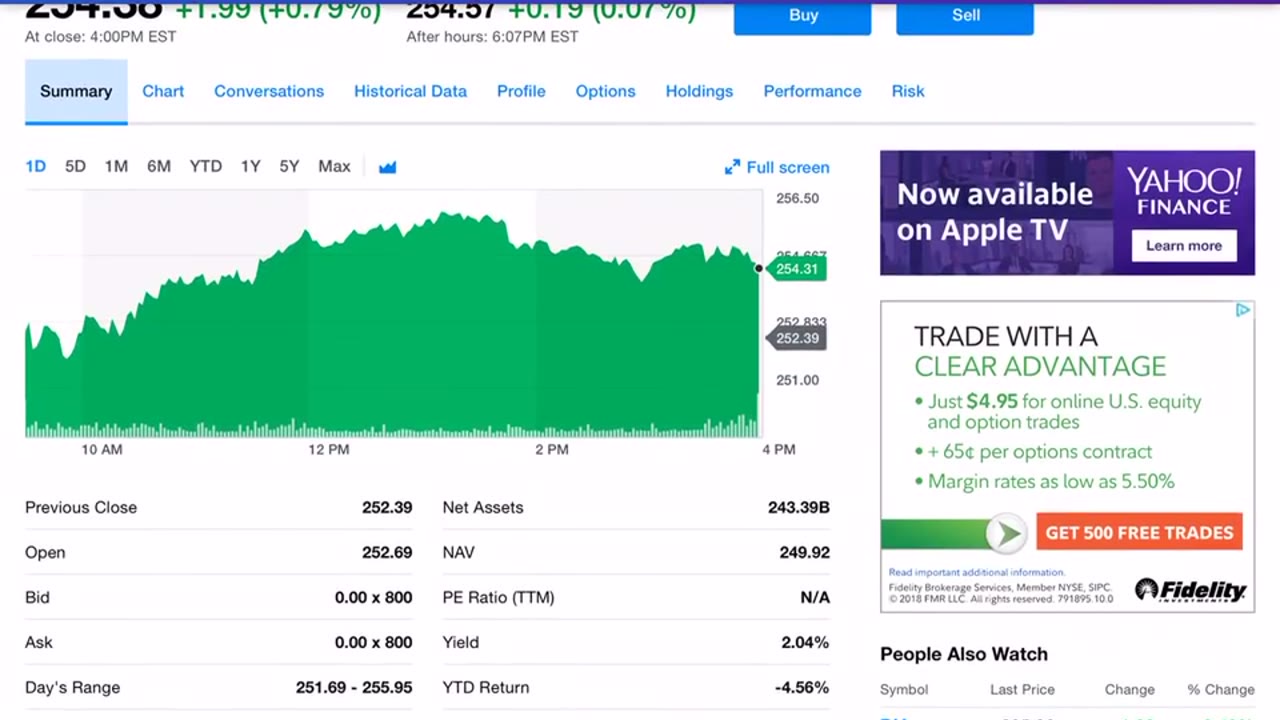
Task: Click the YTD Return value -4.56%
Action: click(x=801, y=687)
